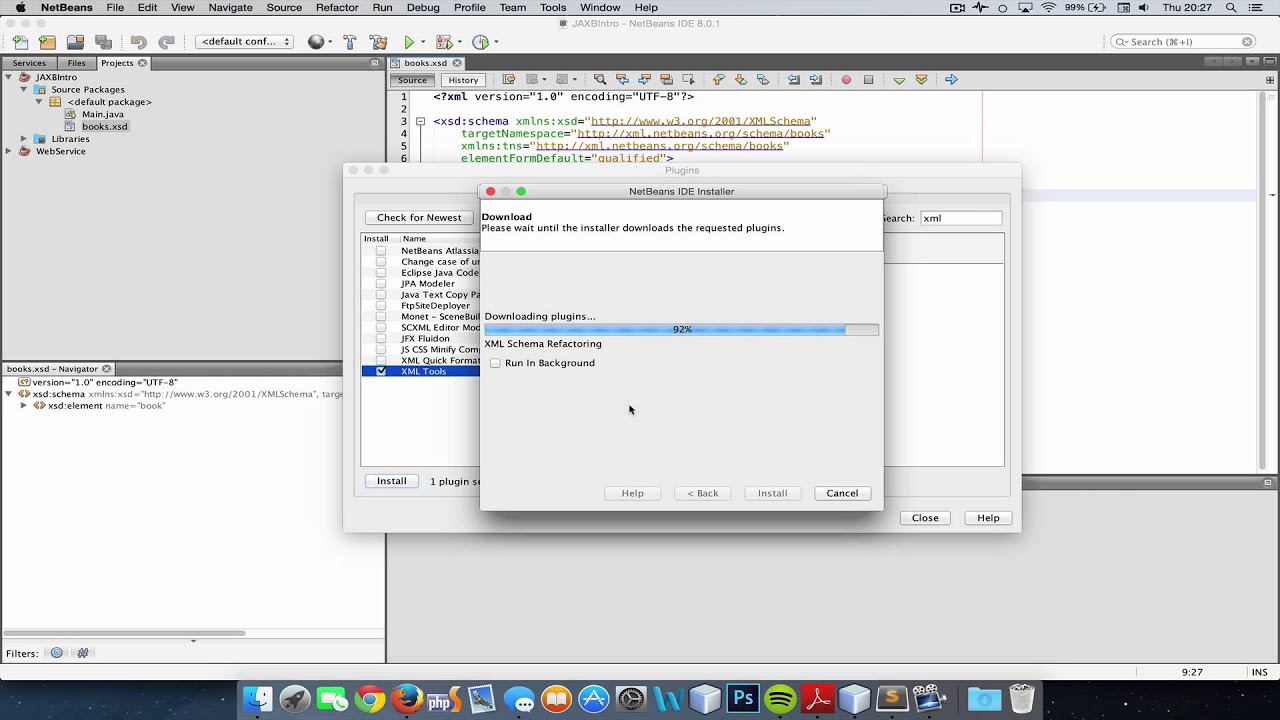Open the Tools menu
Screen dimensions: 1280x720
coord(553,7)
